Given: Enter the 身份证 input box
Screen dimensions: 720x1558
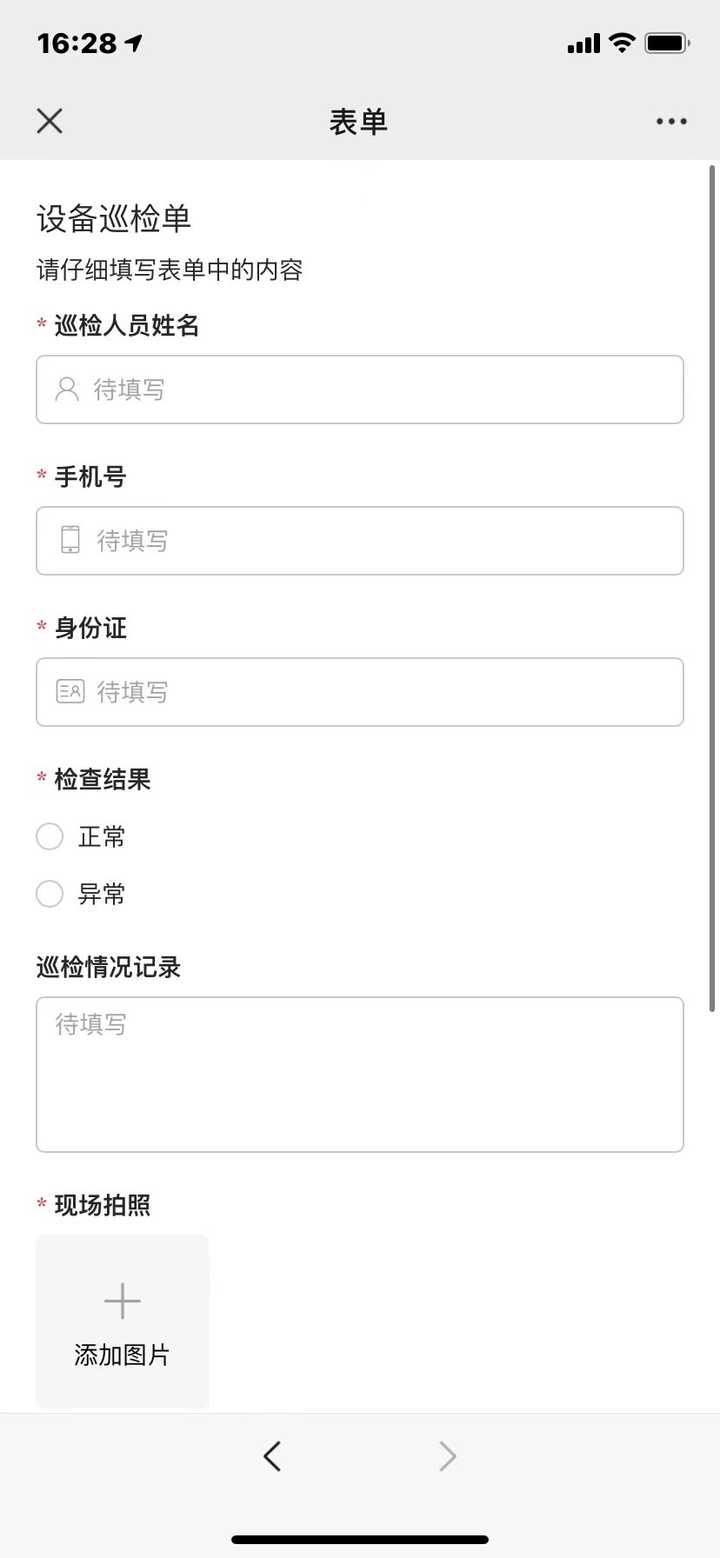Looking at the screenshot, I should (380, 692).
